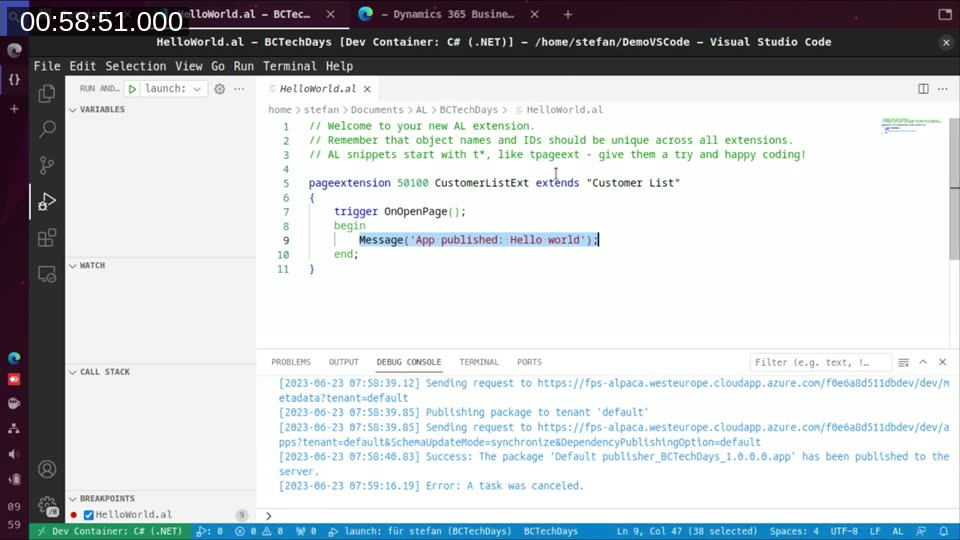Switch to the Dynamics 365 Business browser tab
This screenshot has height=540, width=960.
click(x=449, y=14)
